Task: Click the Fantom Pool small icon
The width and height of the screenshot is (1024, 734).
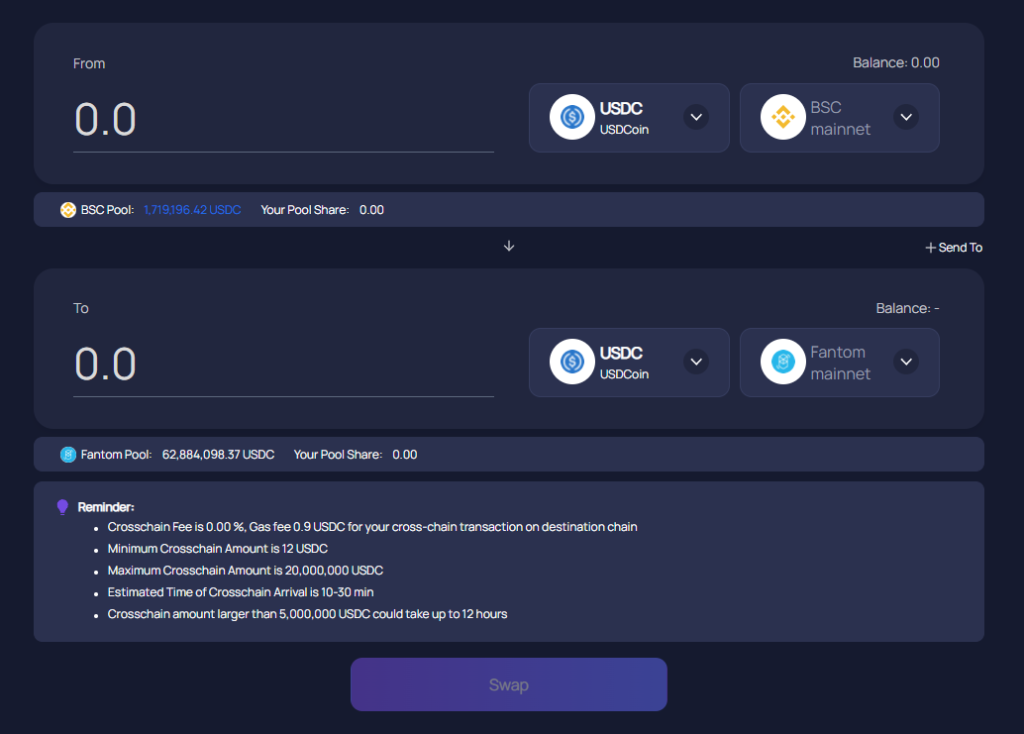Action: click(68, 455)
